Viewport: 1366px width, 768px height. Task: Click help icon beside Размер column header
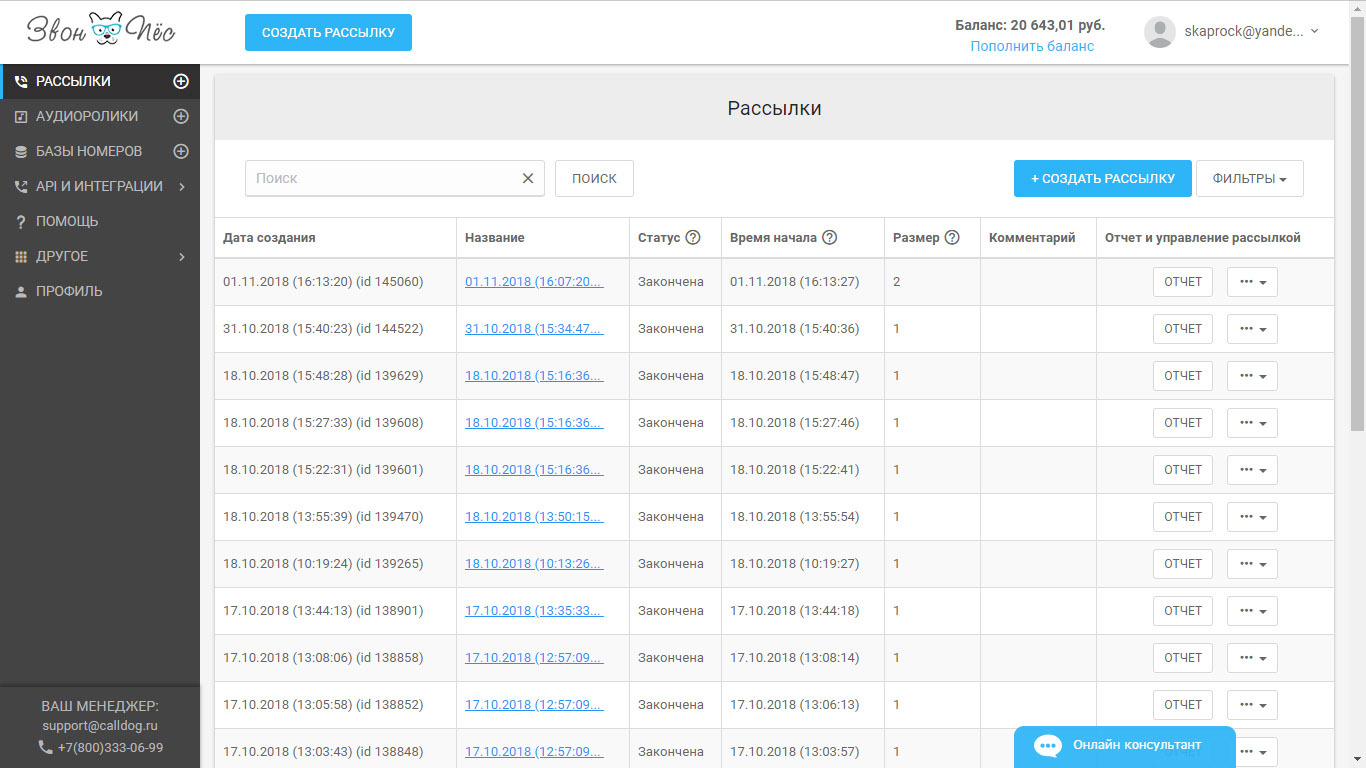click(952, 238)
